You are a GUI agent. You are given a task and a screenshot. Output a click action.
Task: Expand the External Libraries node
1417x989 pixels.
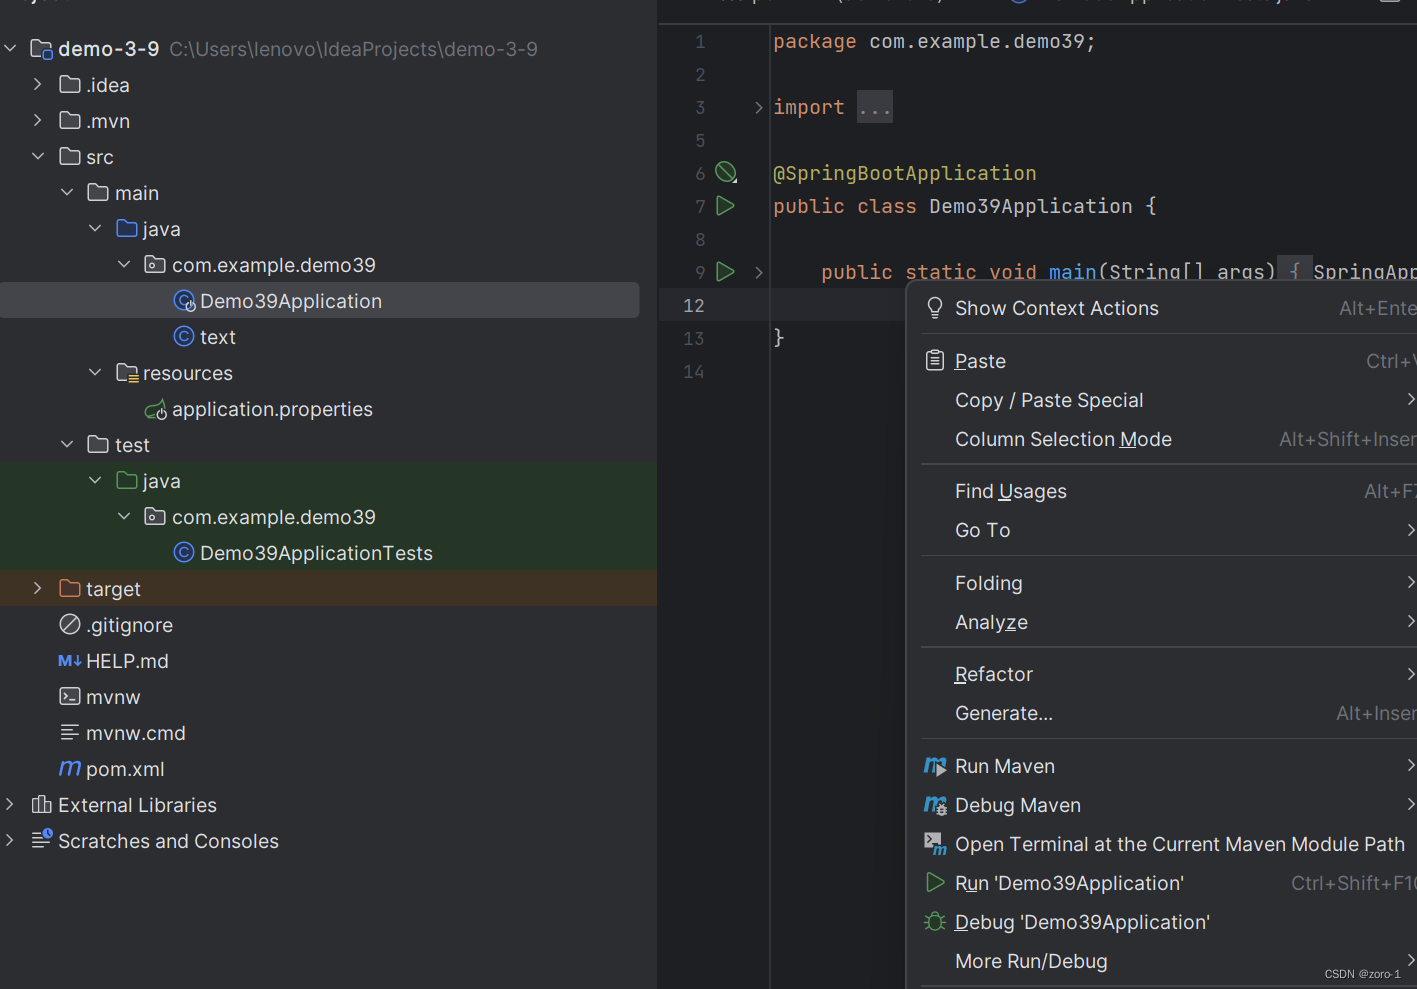point(10,804)
